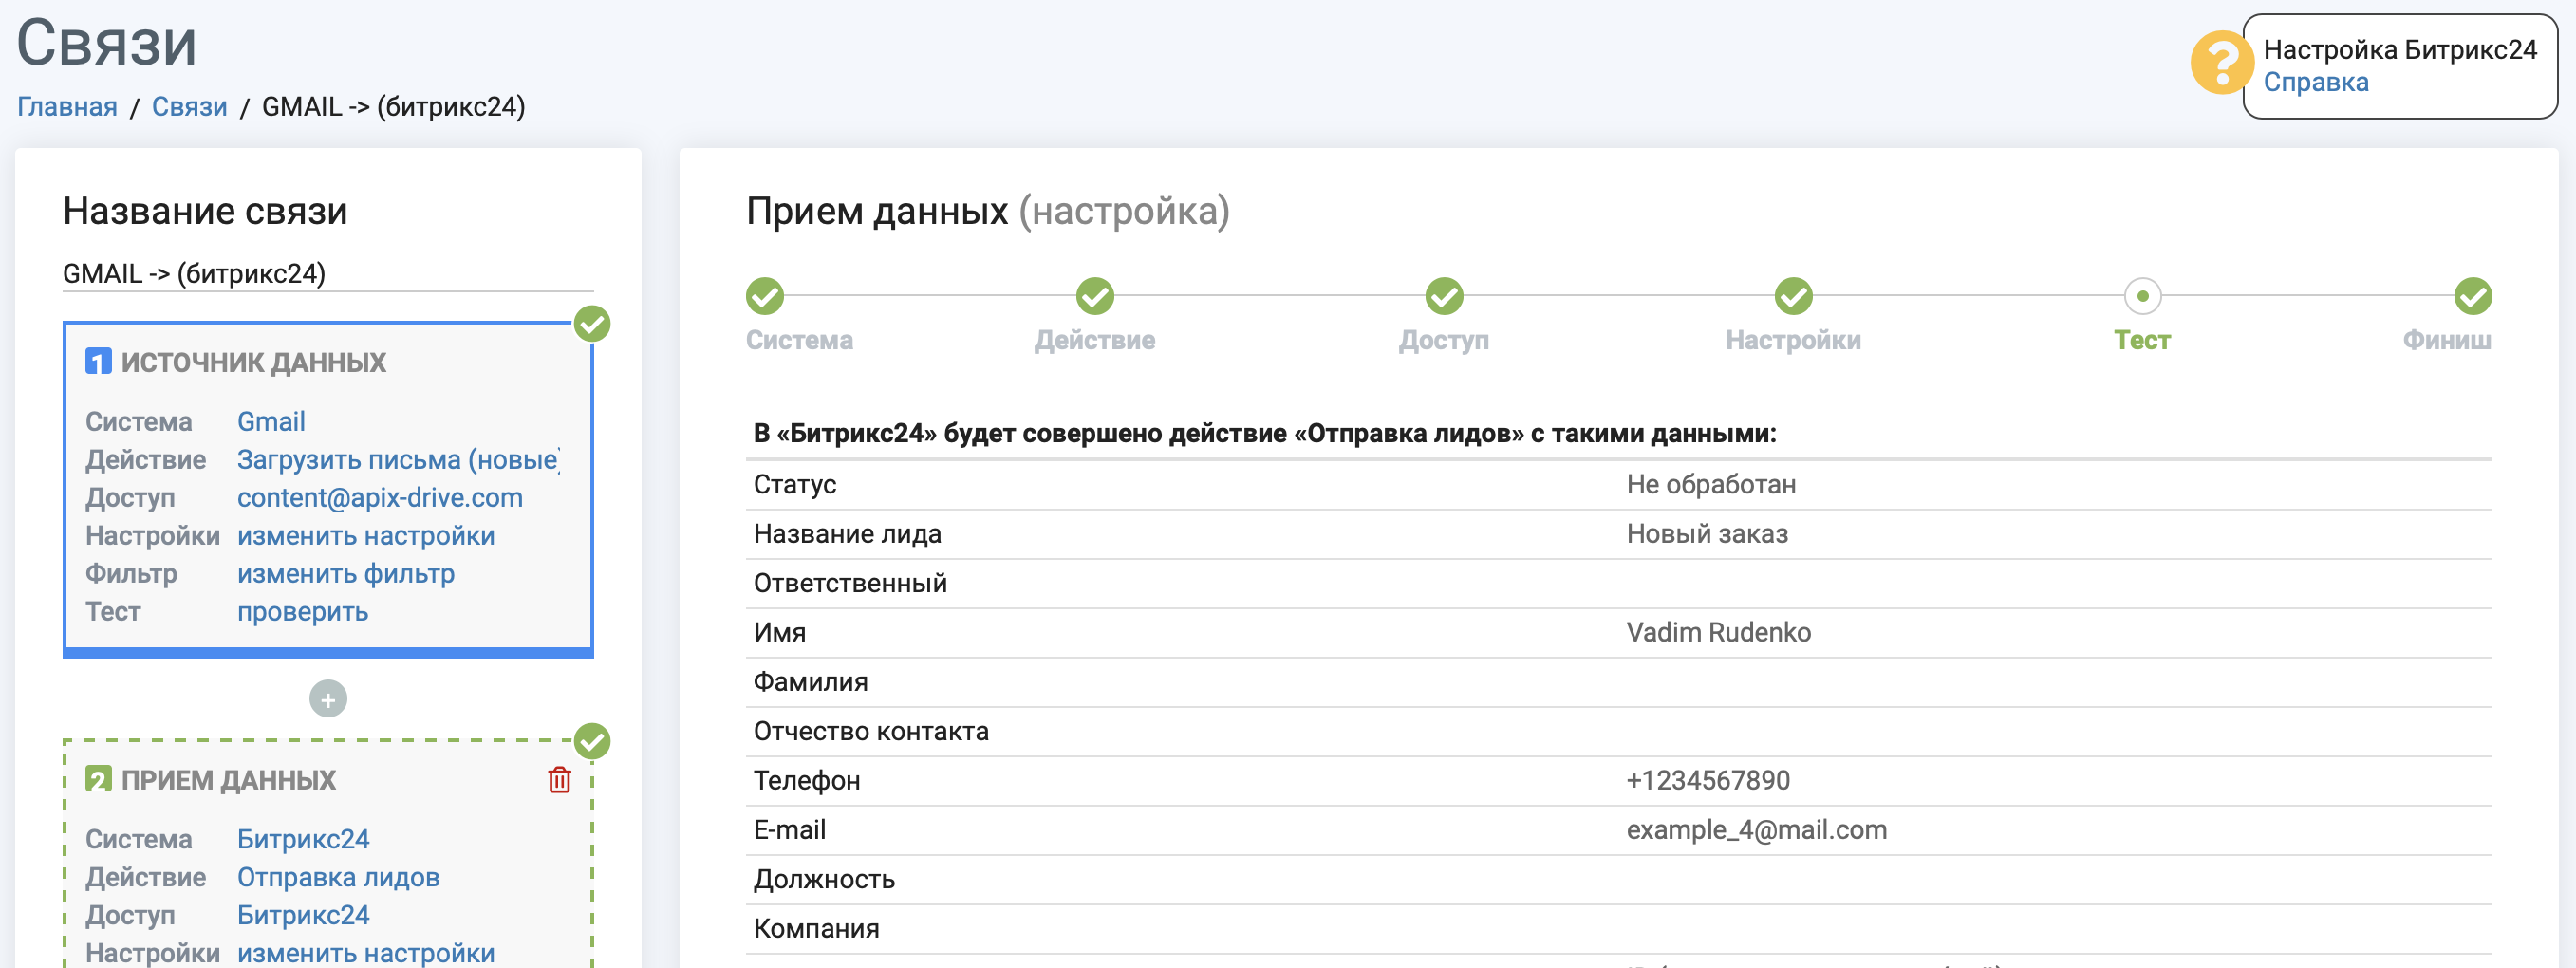
Task: Click the +1234567890 phone value
Action: [x=1708, y=781]
